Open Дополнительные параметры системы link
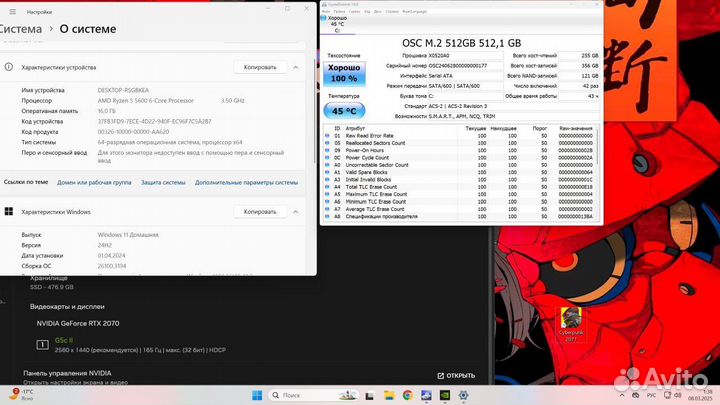The image size is (720, 405). click(x=246, y=183)
